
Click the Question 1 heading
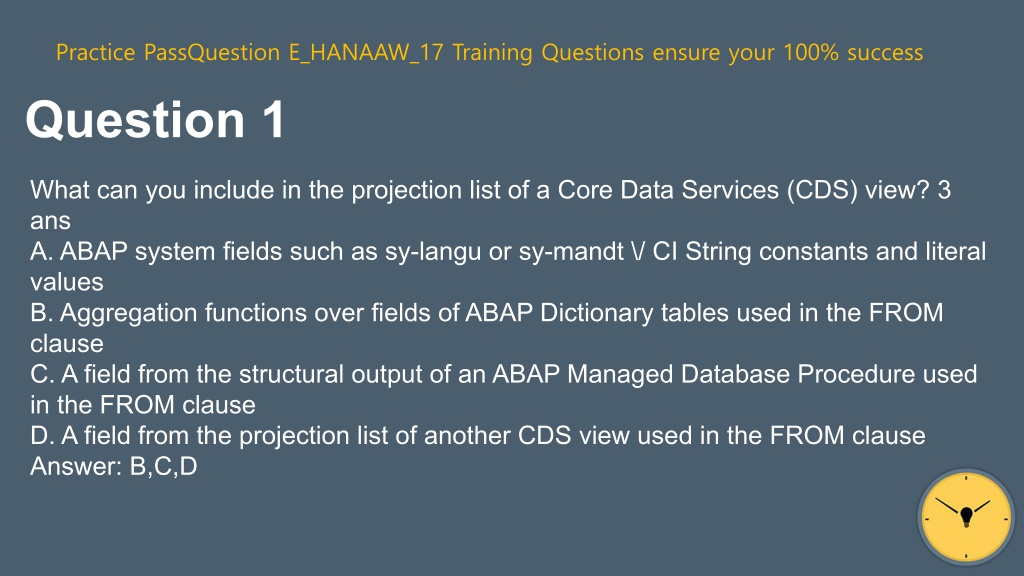(x=155, y=120)
